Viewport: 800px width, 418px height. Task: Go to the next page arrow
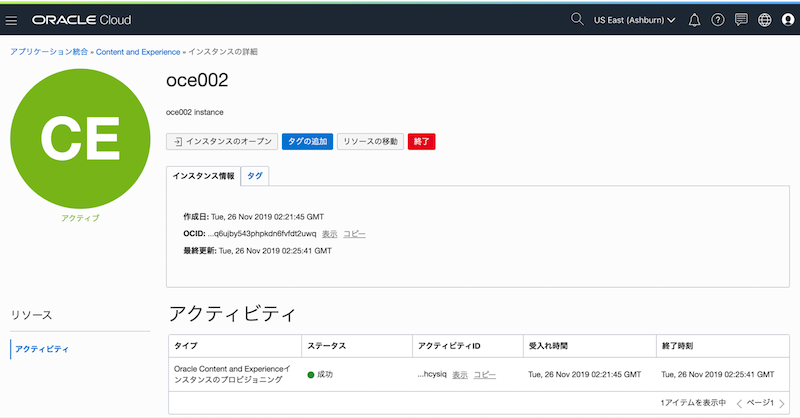(782, 403)
